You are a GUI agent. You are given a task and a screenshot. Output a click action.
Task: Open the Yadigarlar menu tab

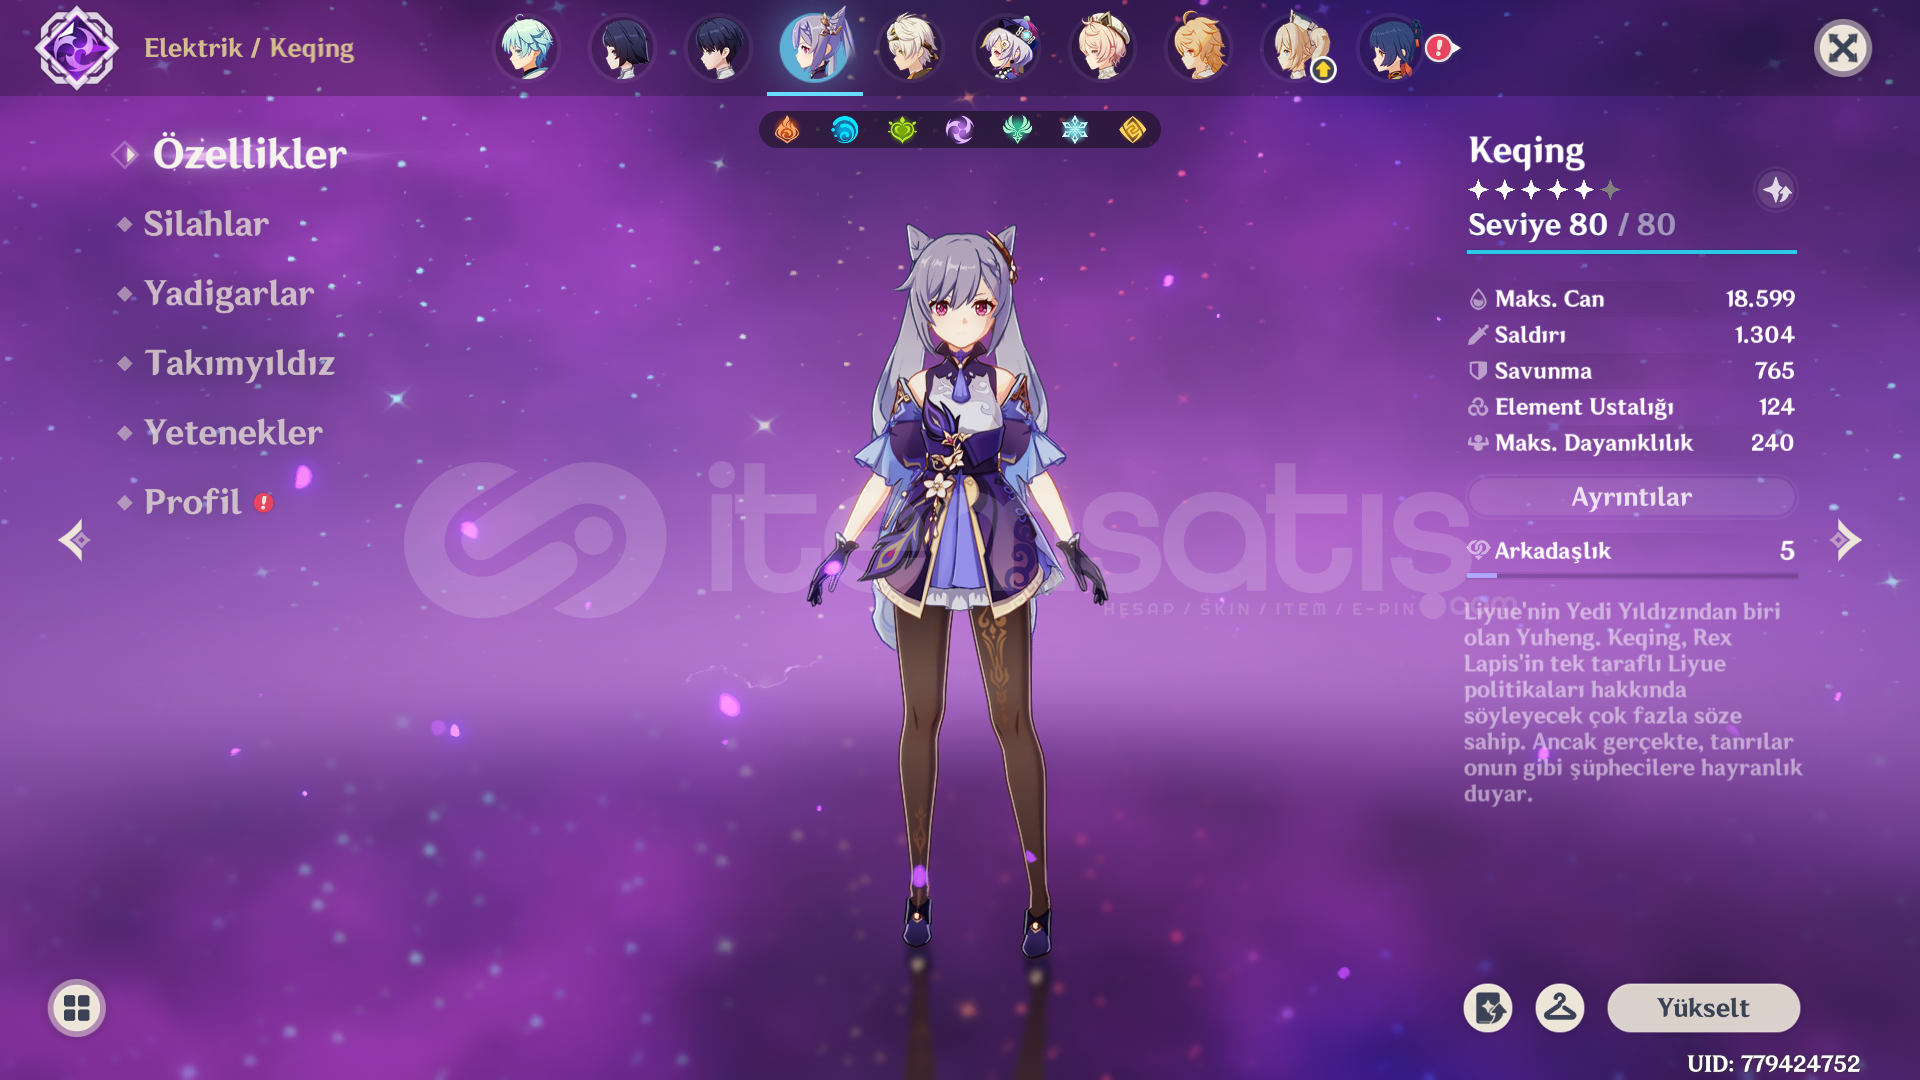pos(229,294)
